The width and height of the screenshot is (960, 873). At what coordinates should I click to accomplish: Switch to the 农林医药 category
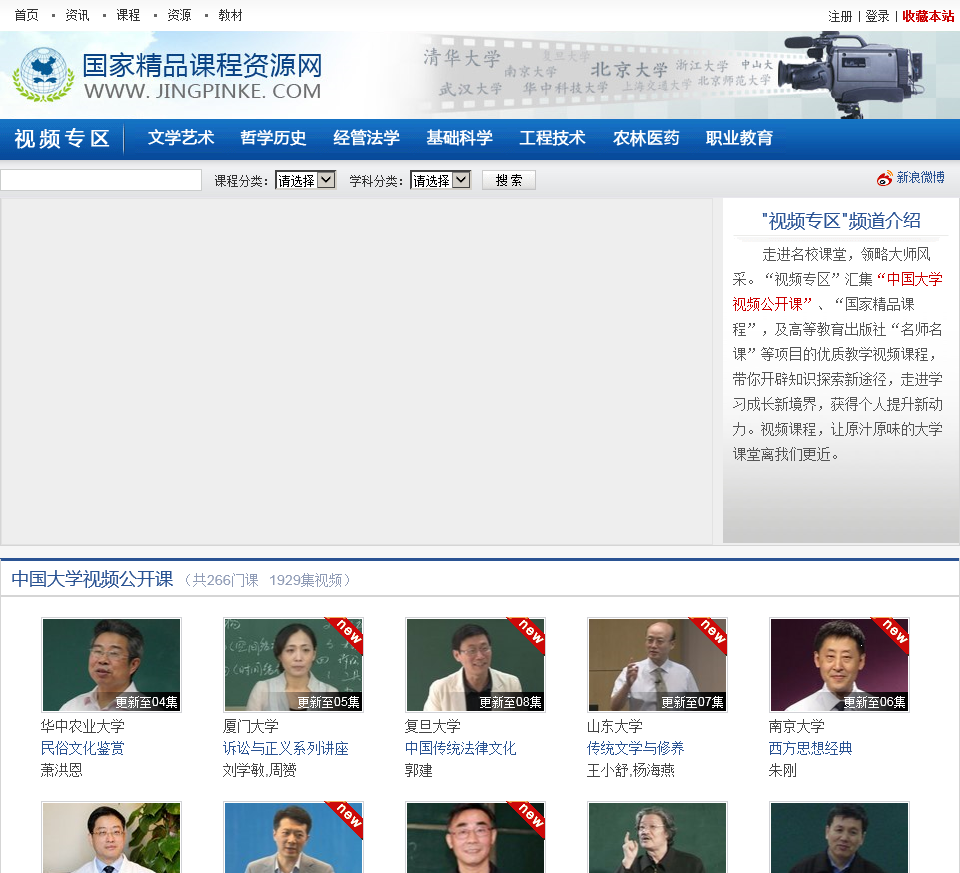646,138
